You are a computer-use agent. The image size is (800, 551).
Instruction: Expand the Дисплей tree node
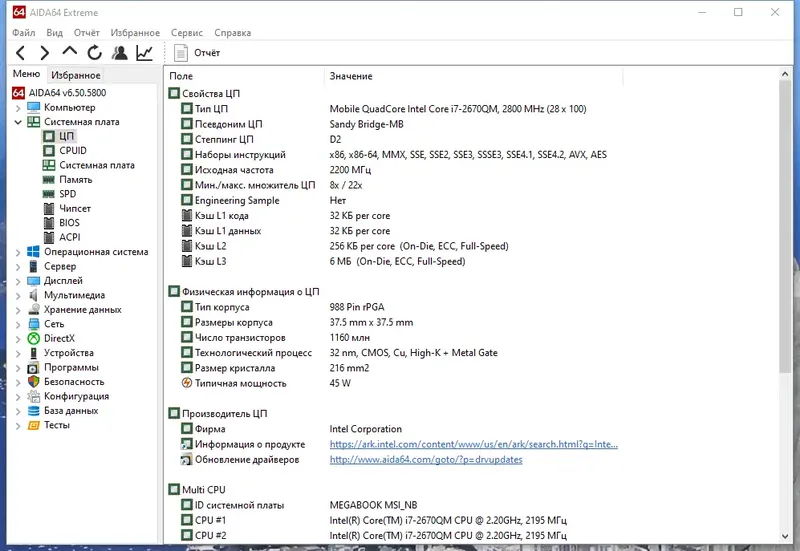click(x=18, y=281)
